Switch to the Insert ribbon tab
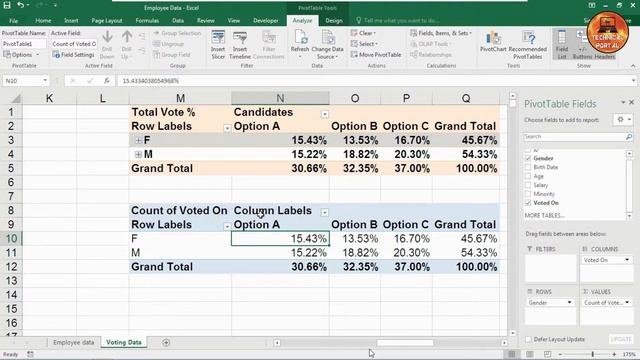Image resolution: width=640 pixels, height=360 pixels. tap(71, 20)
